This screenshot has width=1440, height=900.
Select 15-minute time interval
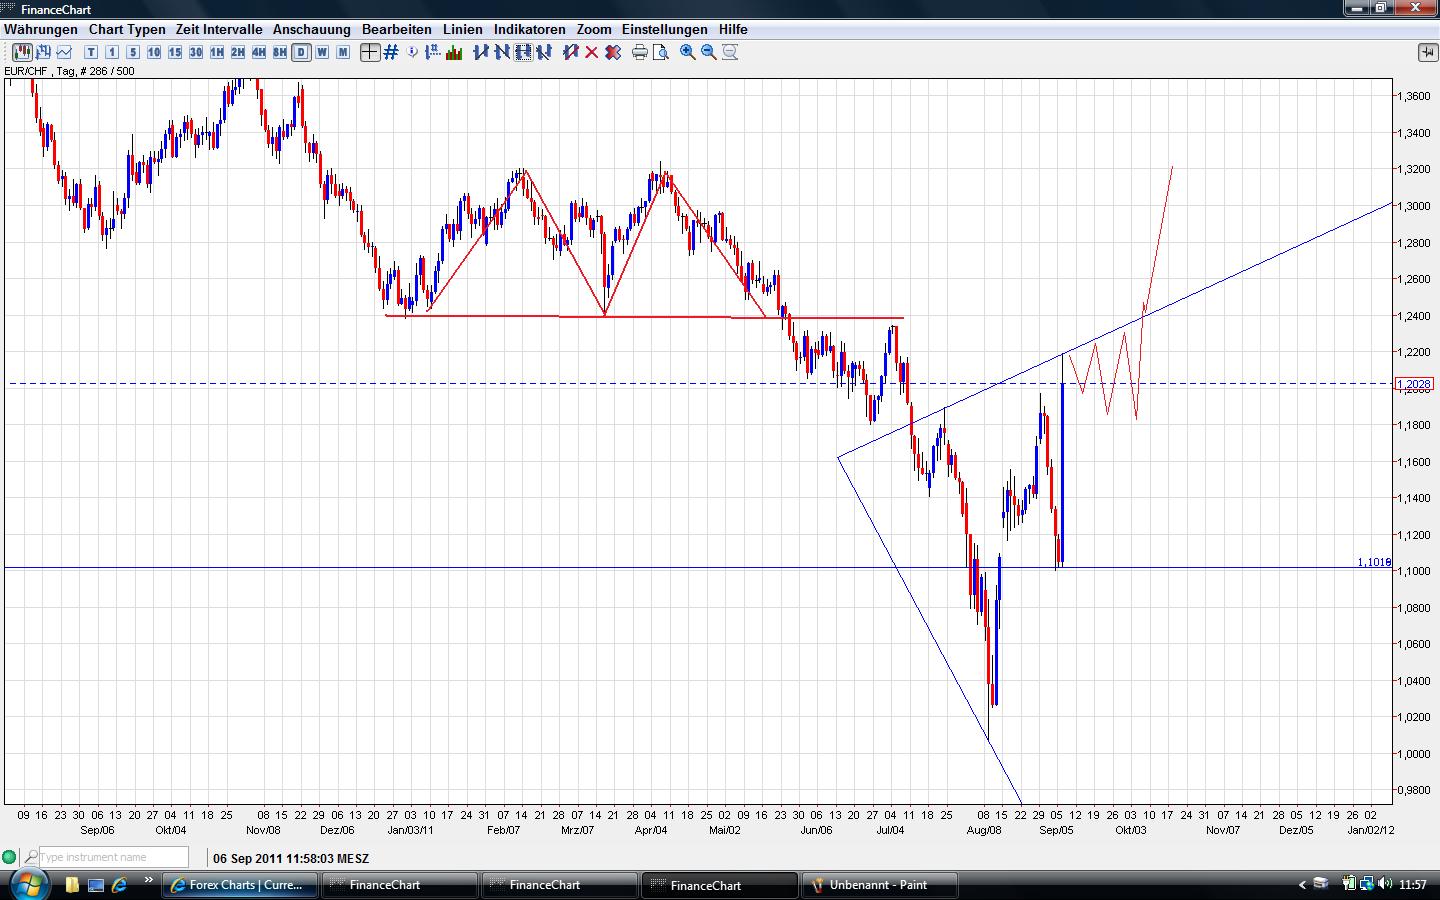click(x=175, y=52)
